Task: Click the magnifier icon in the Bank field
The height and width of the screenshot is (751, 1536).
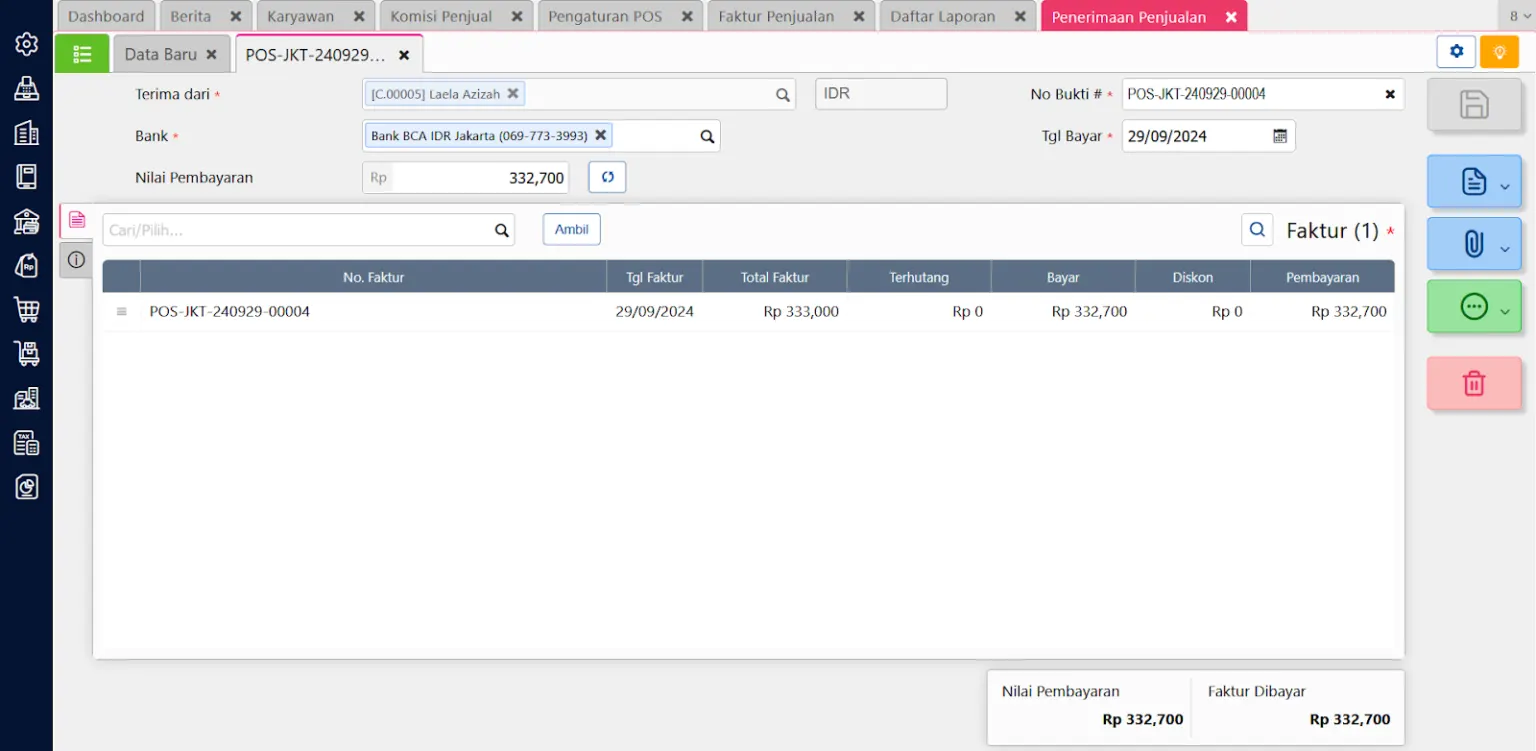Action: (707, 136)
